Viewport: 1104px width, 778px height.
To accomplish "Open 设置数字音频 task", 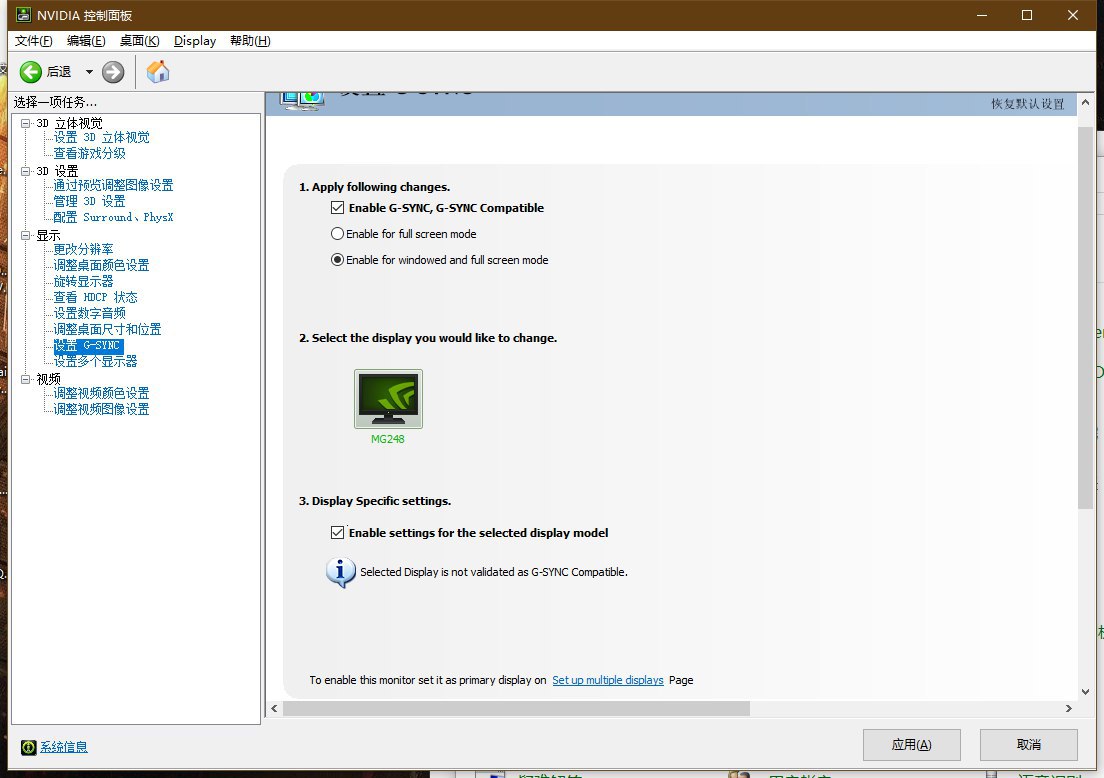I will [x=89, y=313].
